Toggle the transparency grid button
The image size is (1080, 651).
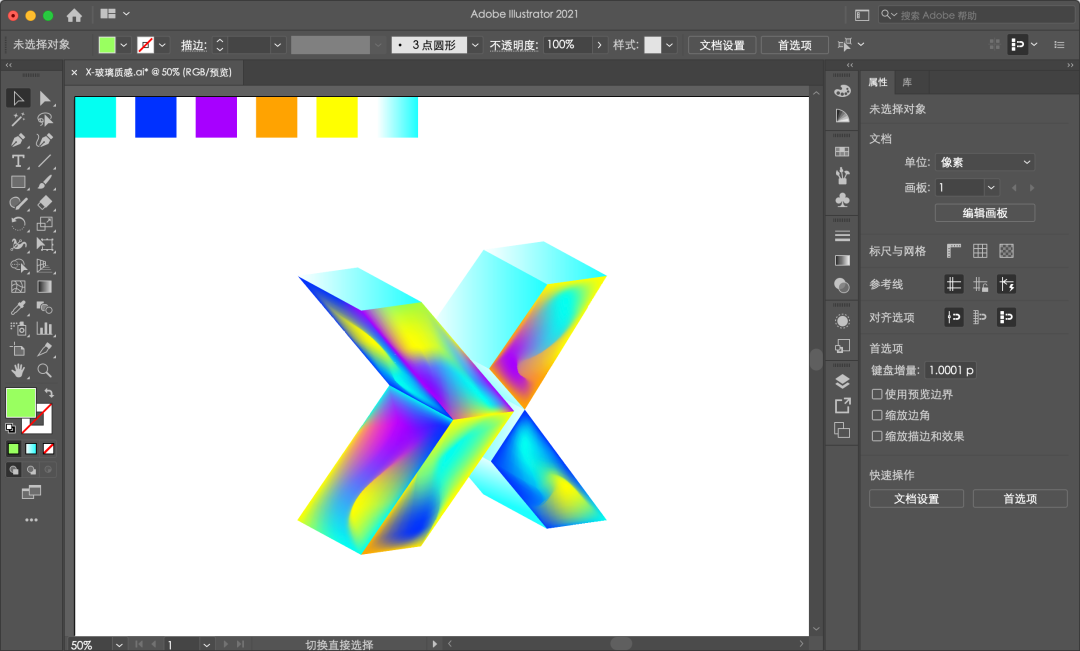pos(1006,251)
